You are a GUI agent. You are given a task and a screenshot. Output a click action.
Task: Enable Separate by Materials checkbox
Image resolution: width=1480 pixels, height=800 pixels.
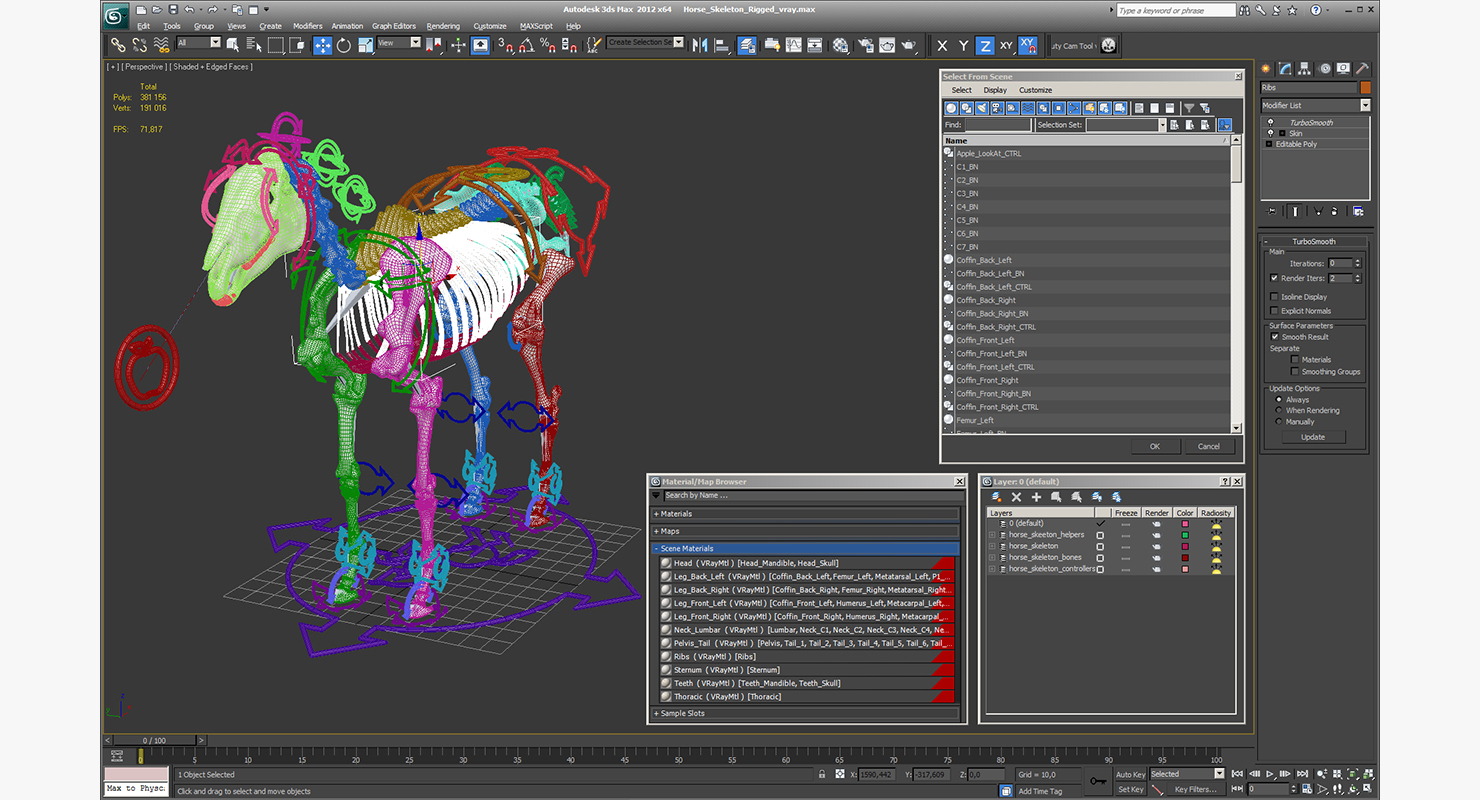[x=1295, y=359]
